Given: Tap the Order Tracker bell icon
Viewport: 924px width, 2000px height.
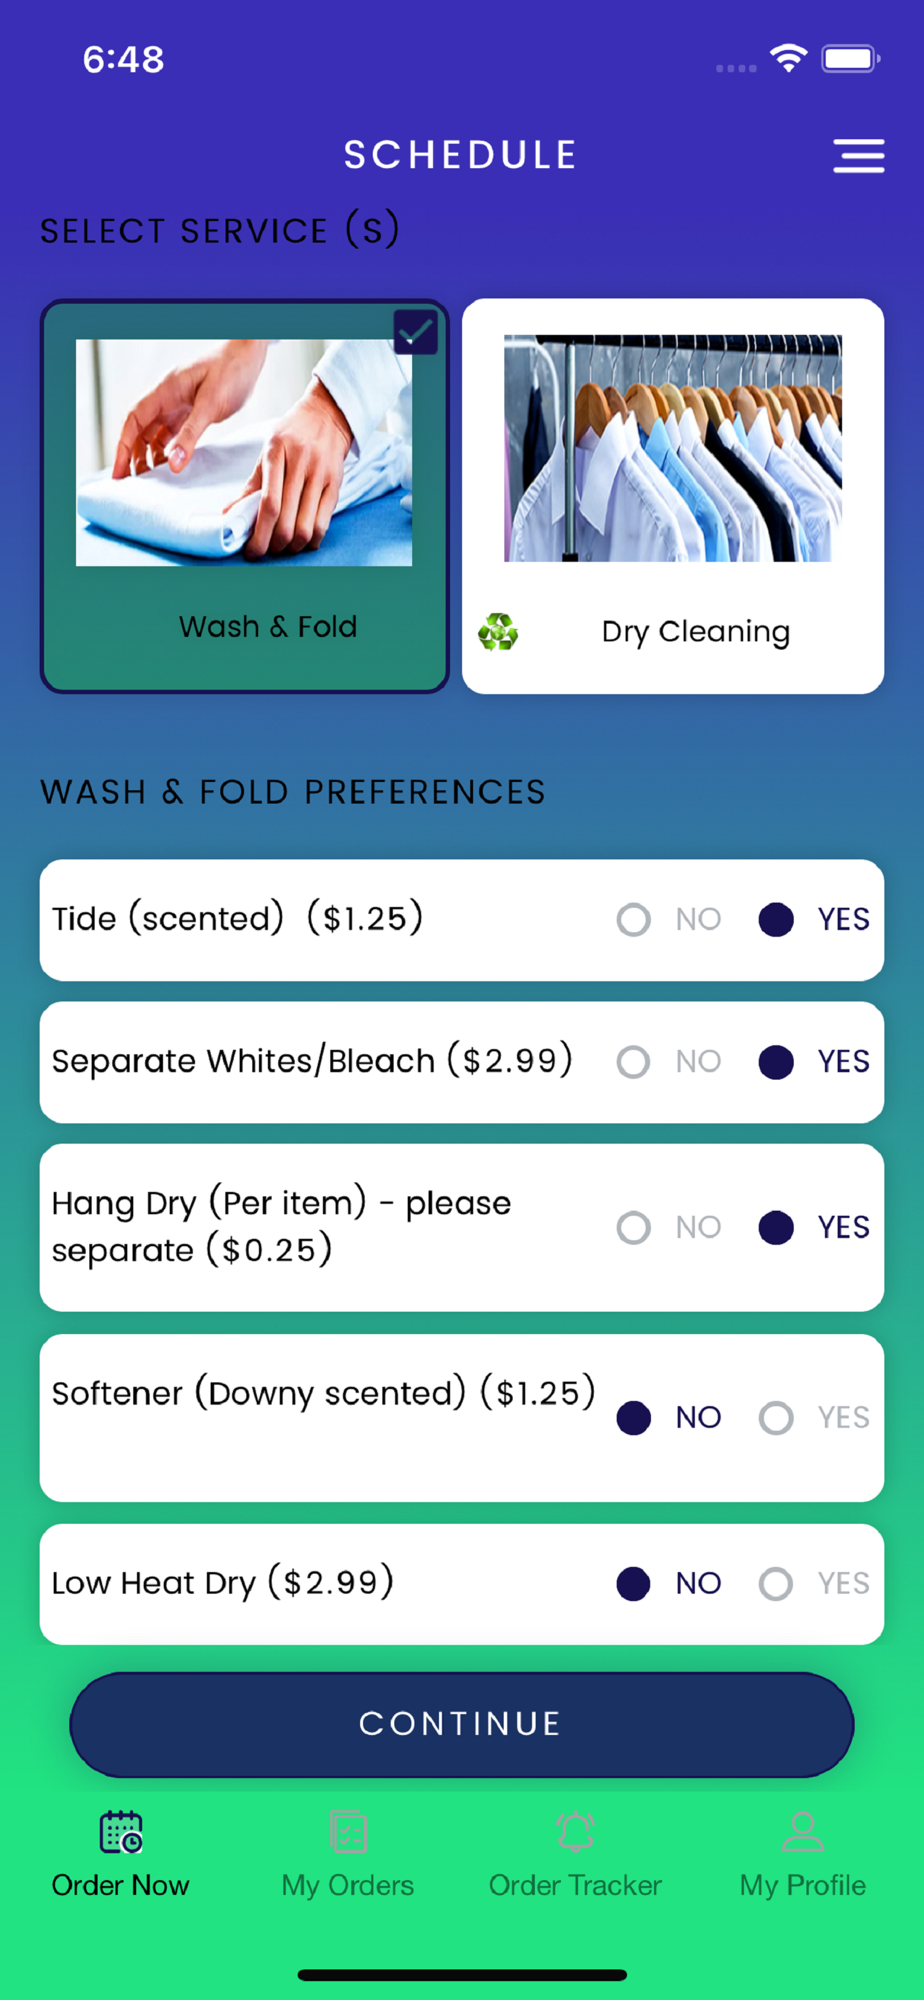Looking at the screenshot, I should click(x=575, y=1832).
